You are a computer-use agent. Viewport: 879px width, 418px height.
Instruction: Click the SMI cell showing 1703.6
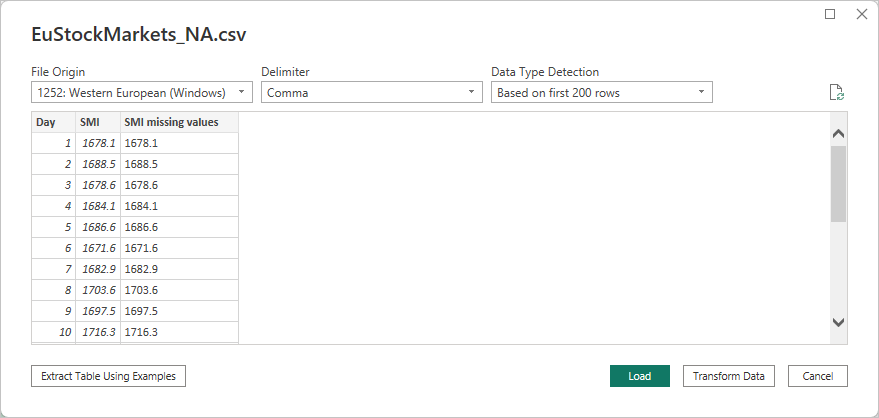coord(98,290)
